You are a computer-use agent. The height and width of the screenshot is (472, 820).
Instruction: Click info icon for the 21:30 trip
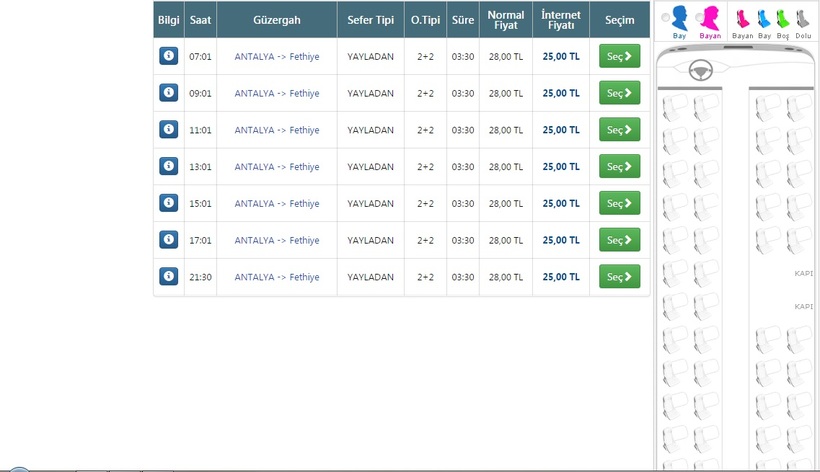click(x=169, y=276)
